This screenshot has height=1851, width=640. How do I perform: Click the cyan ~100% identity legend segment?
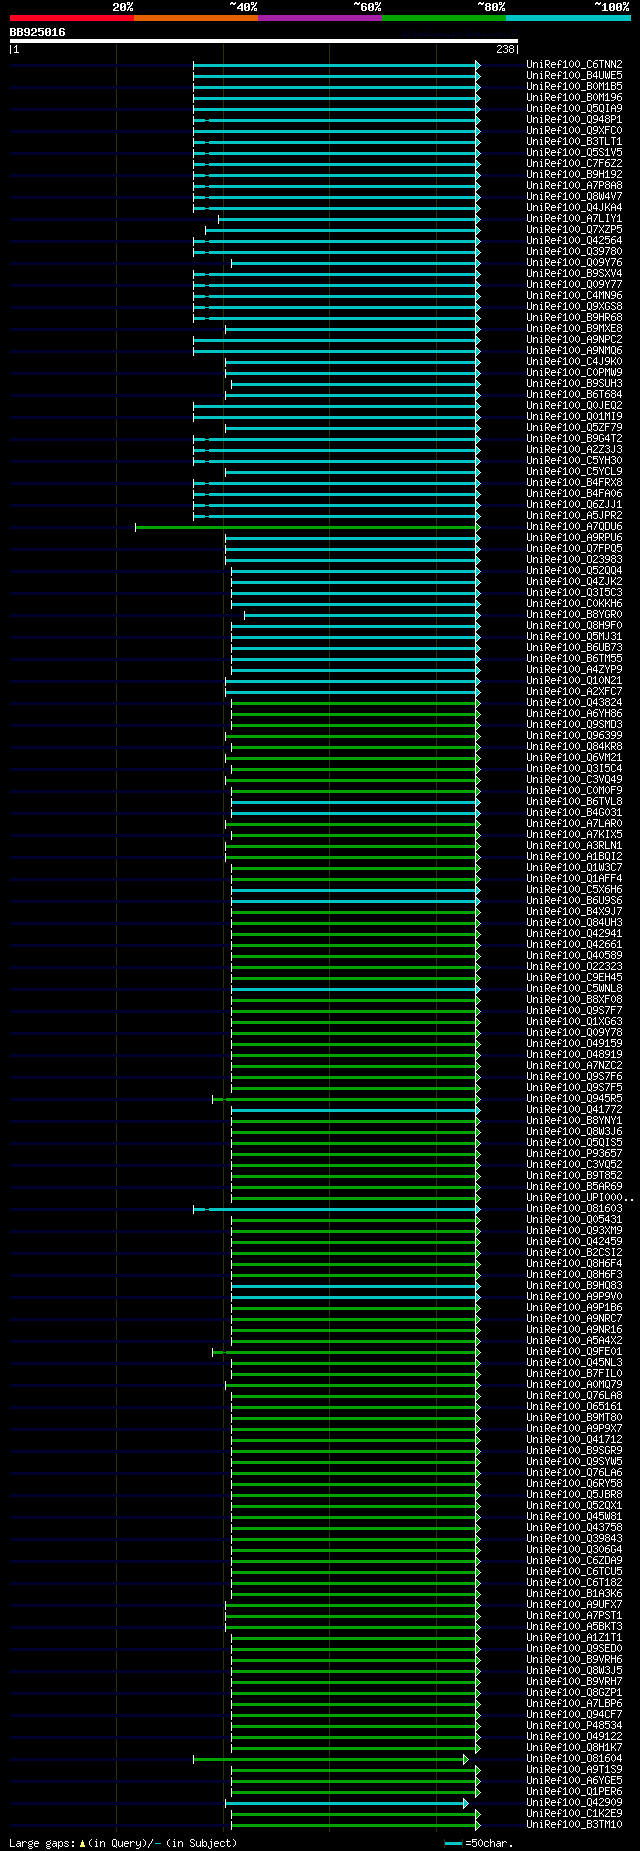click(x=568, y=17)
